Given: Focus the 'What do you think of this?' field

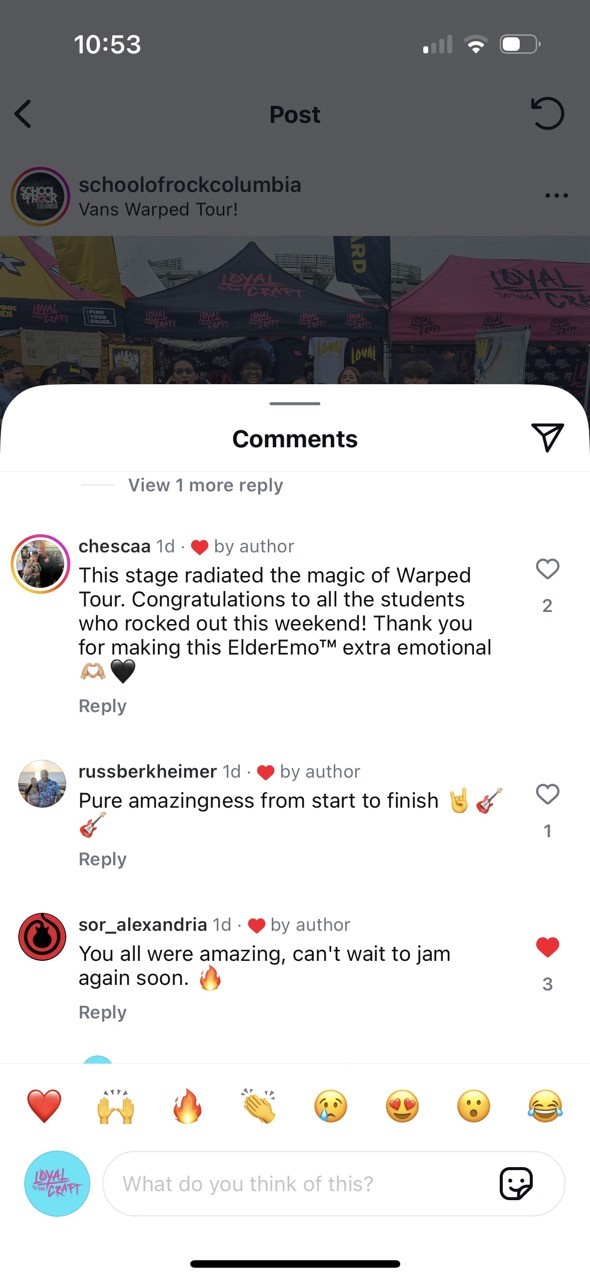Looking at the screenshot, I should tap(334, 1184).
